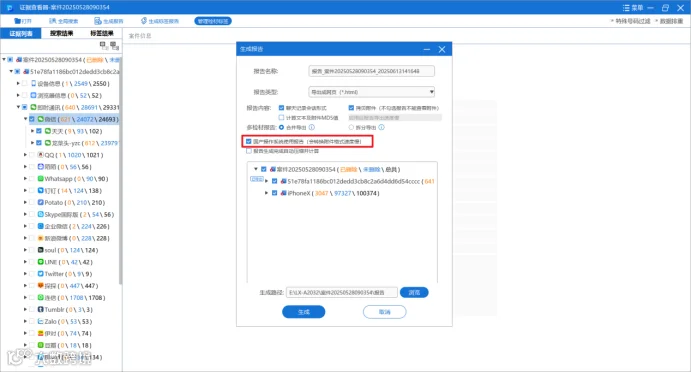Expand the 51e78fa1186bc012 node in dialog tree
This screenshot has width=692, height=372.
[x=266, y=181]
